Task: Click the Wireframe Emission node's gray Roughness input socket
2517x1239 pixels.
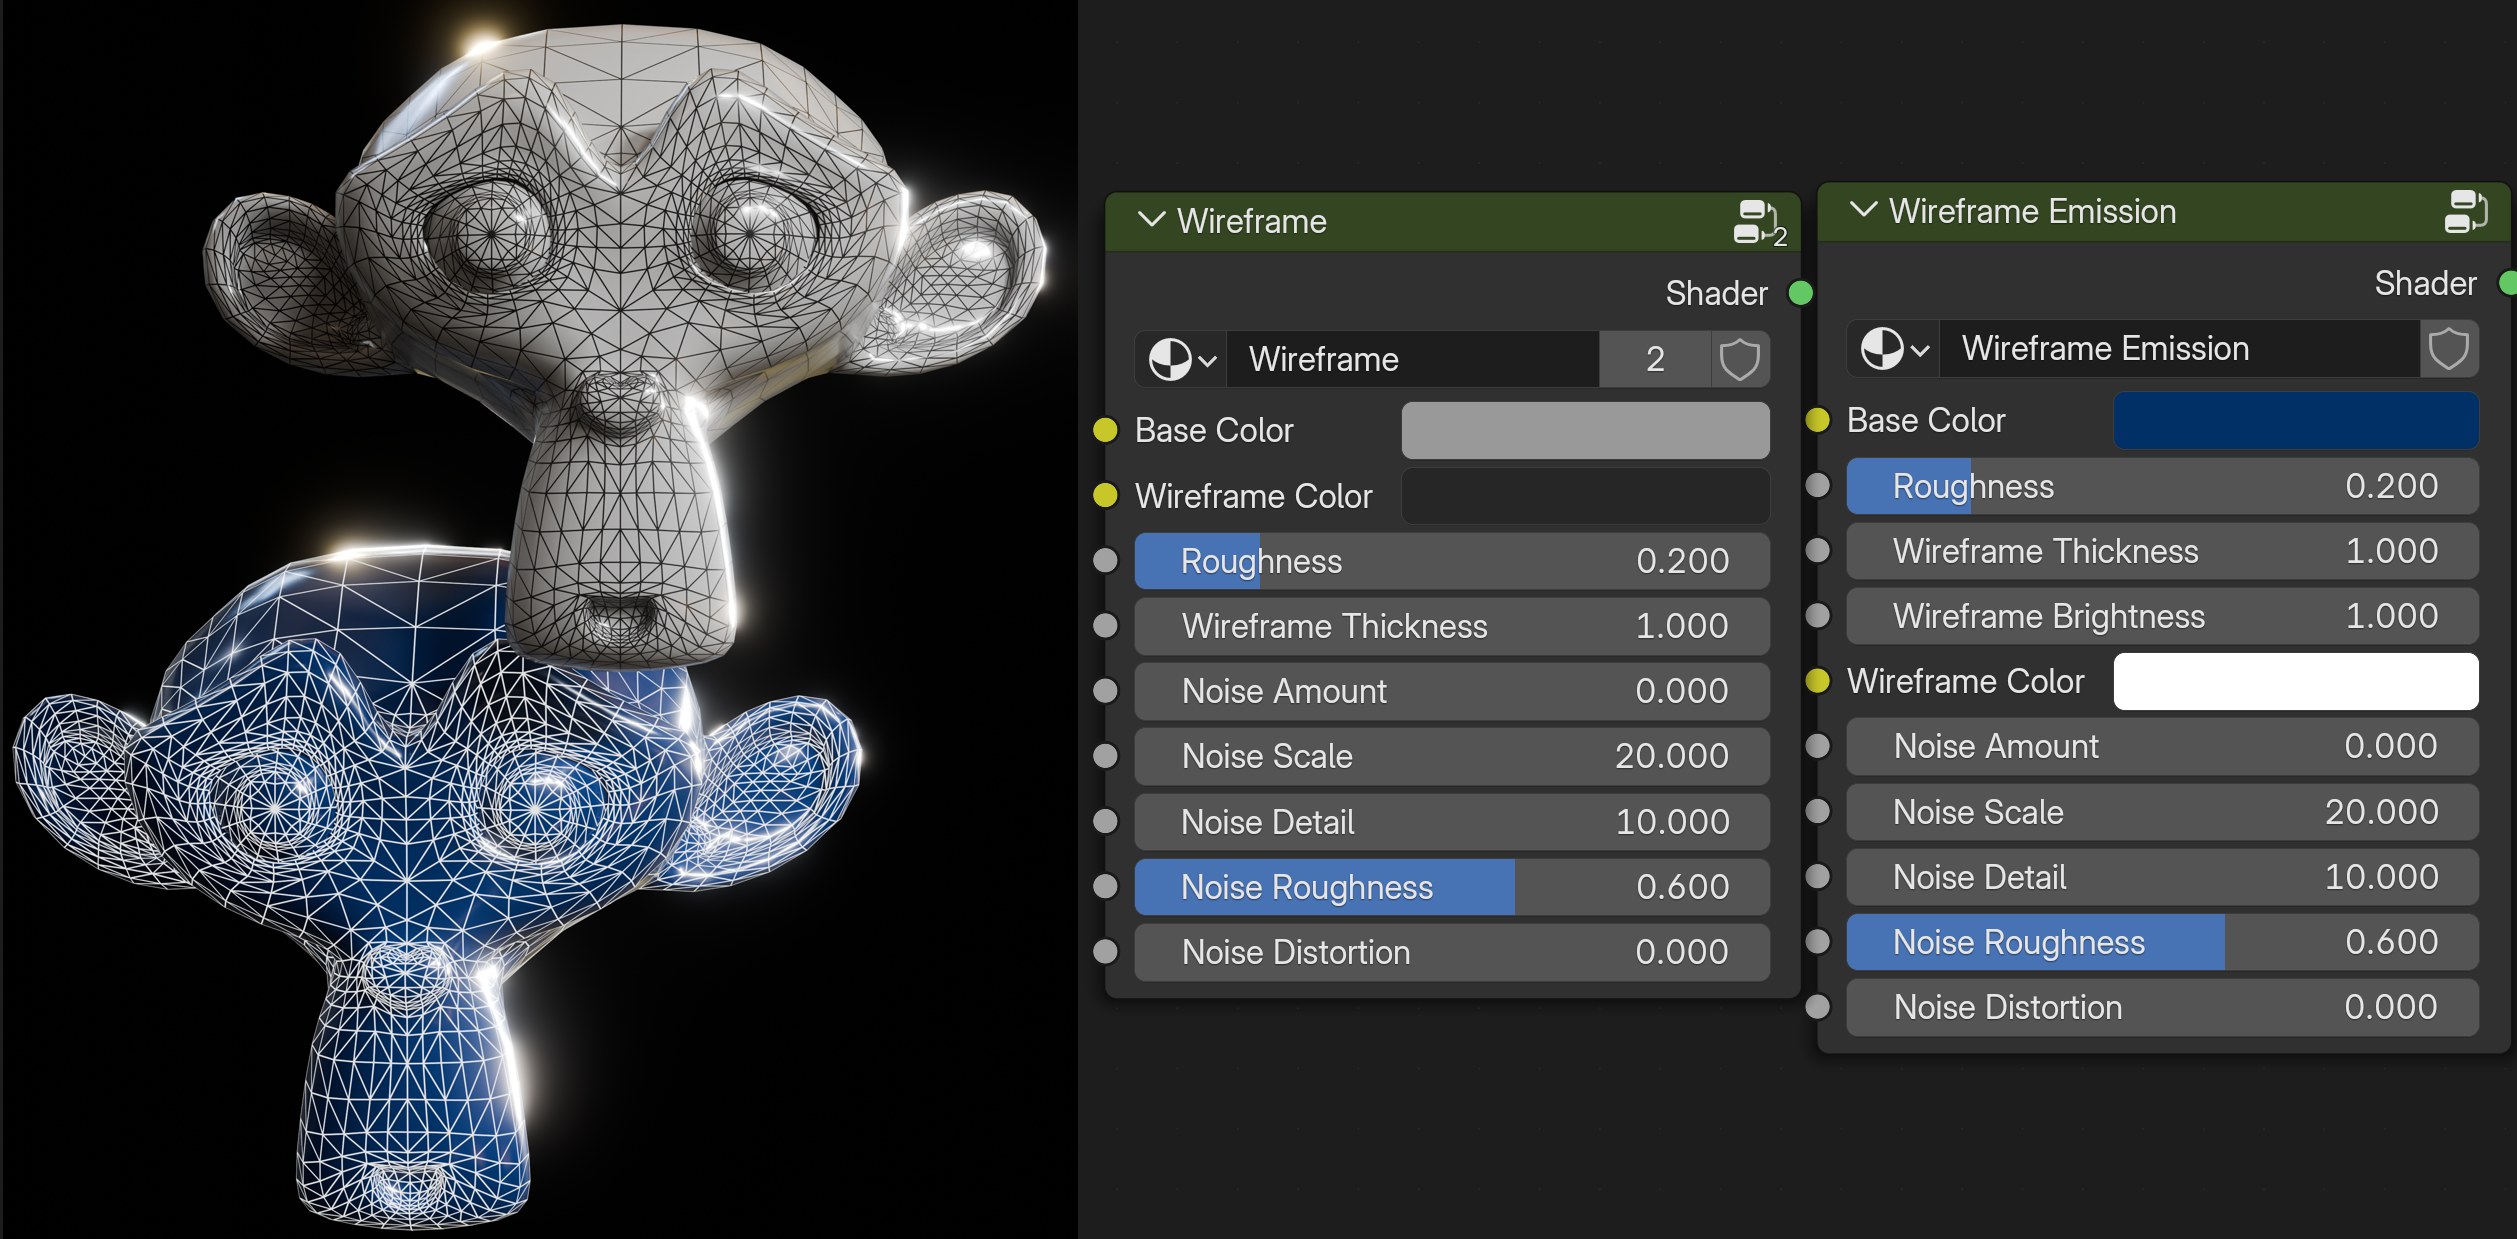Action: pyautogui.click(x=1817, y=486)
